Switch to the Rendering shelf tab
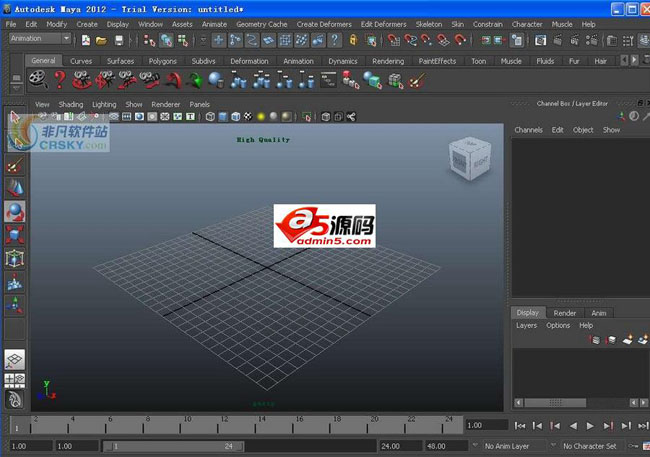 (388, 61)
